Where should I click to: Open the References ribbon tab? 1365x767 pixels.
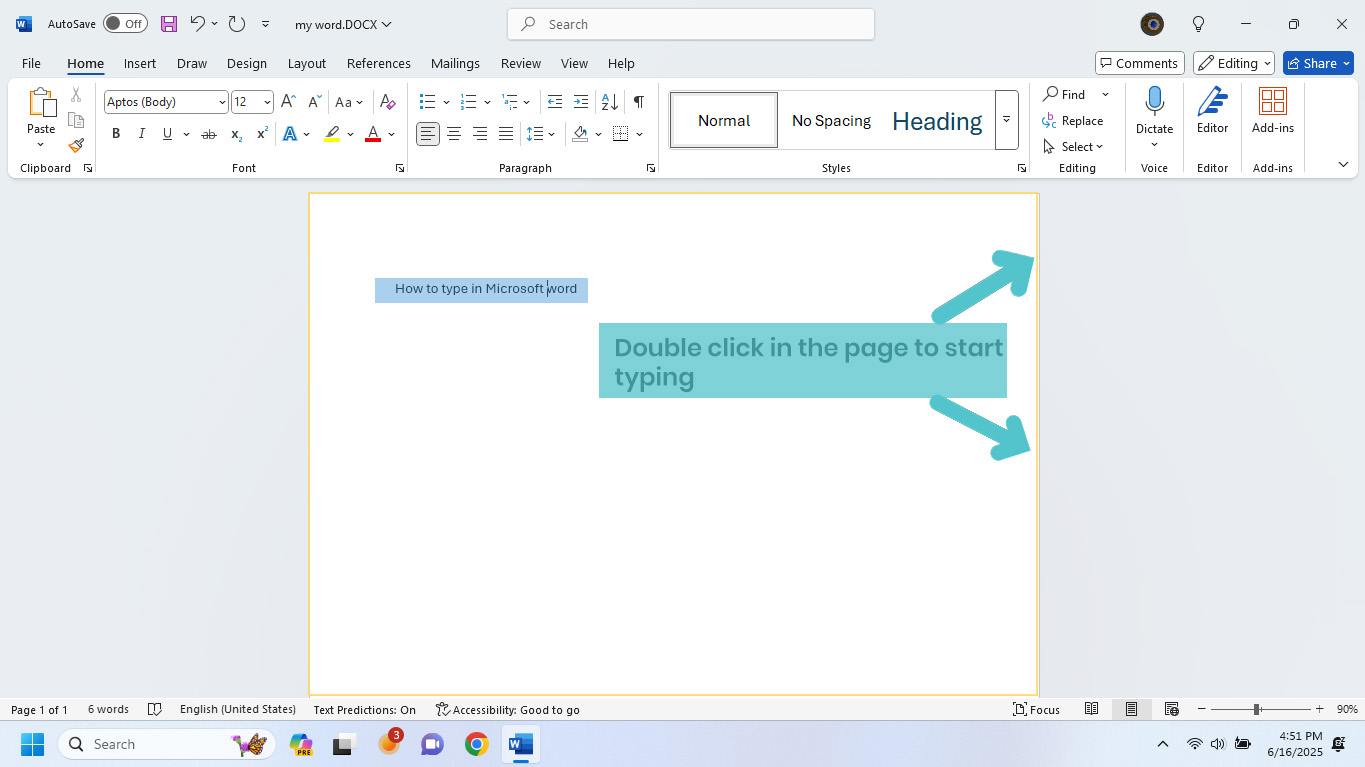tap(378, 63)
